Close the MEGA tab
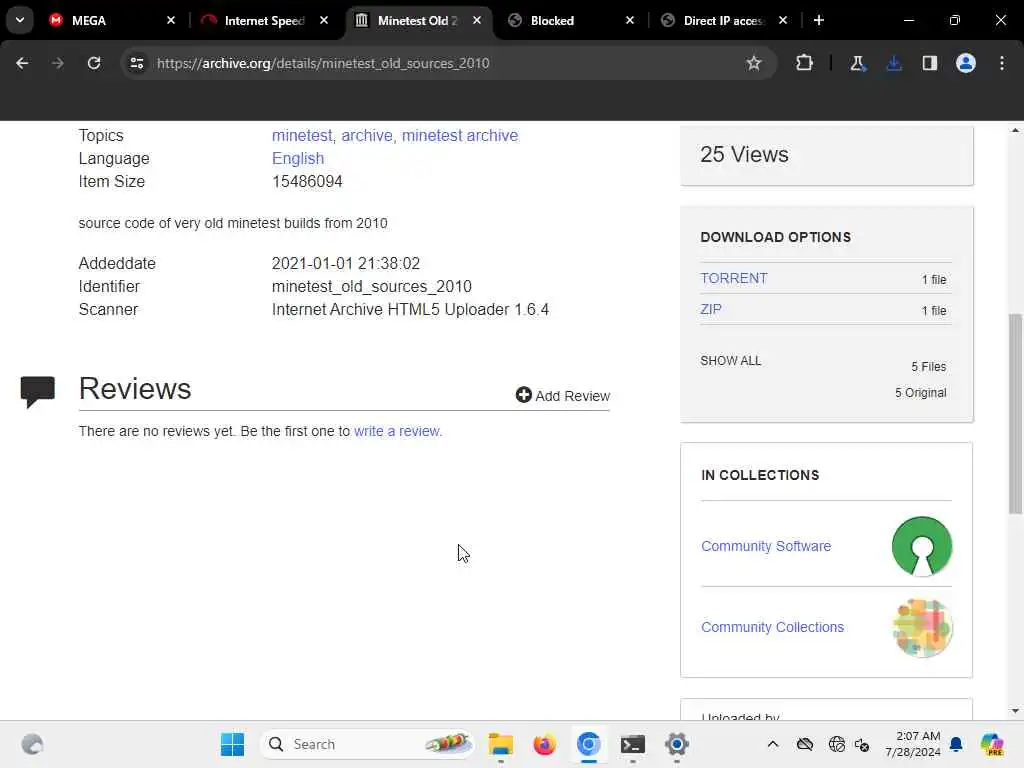Viewport: 1024px width, 768px height. coord(171,20)
